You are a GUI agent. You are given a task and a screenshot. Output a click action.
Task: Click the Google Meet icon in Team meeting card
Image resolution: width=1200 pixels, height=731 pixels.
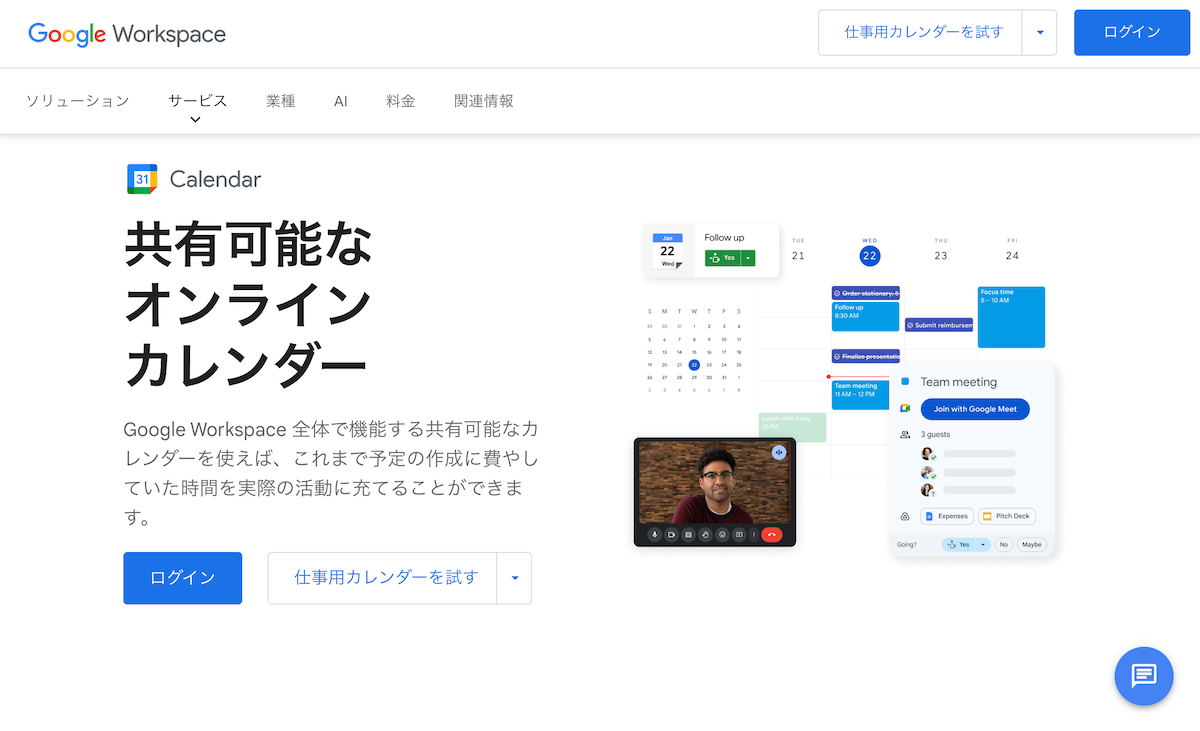[905, 409]
